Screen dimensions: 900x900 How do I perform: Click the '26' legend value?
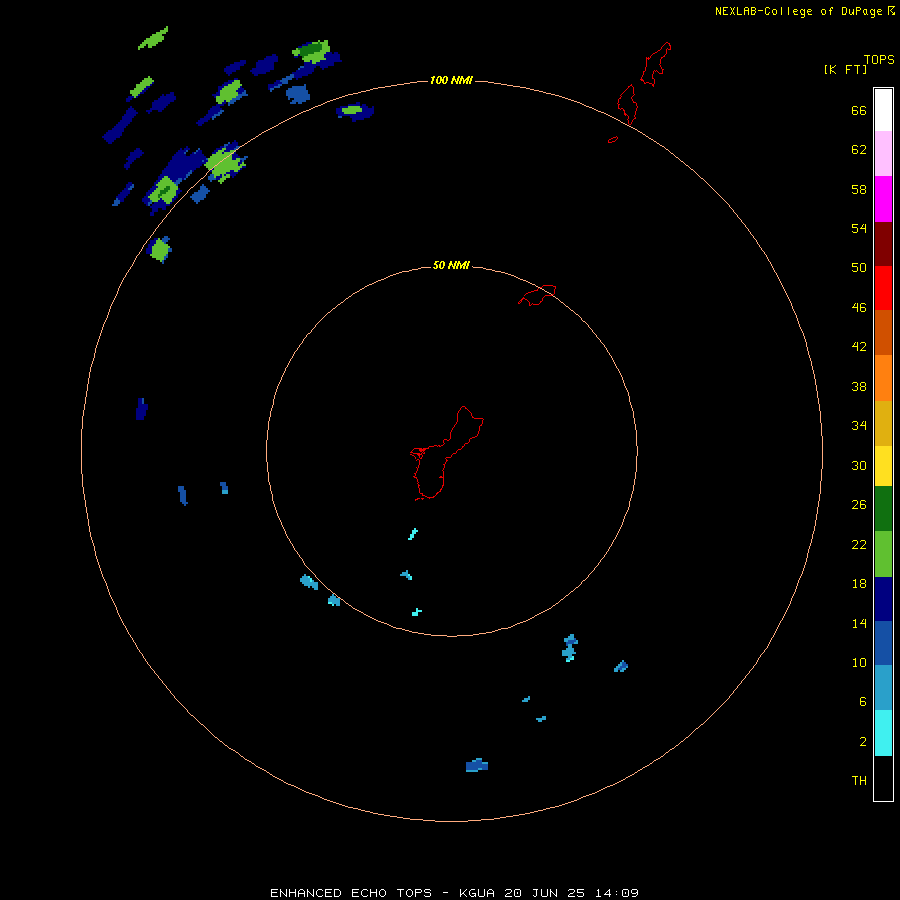coord(859,505)
